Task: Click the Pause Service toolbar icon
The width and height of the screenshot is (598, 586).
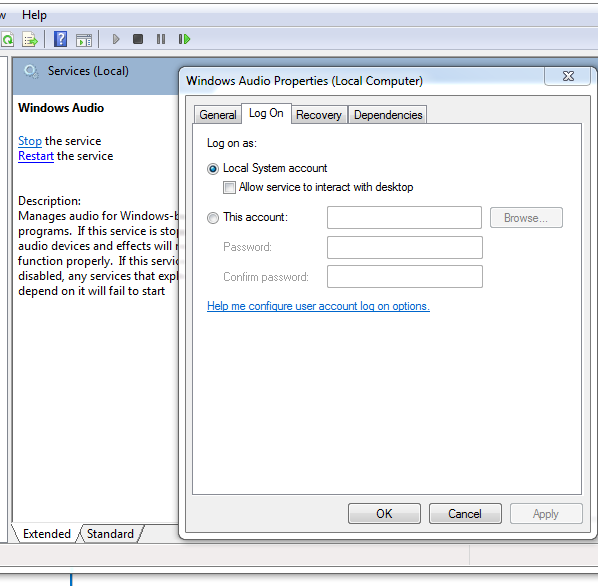Action: pos(161,39)
